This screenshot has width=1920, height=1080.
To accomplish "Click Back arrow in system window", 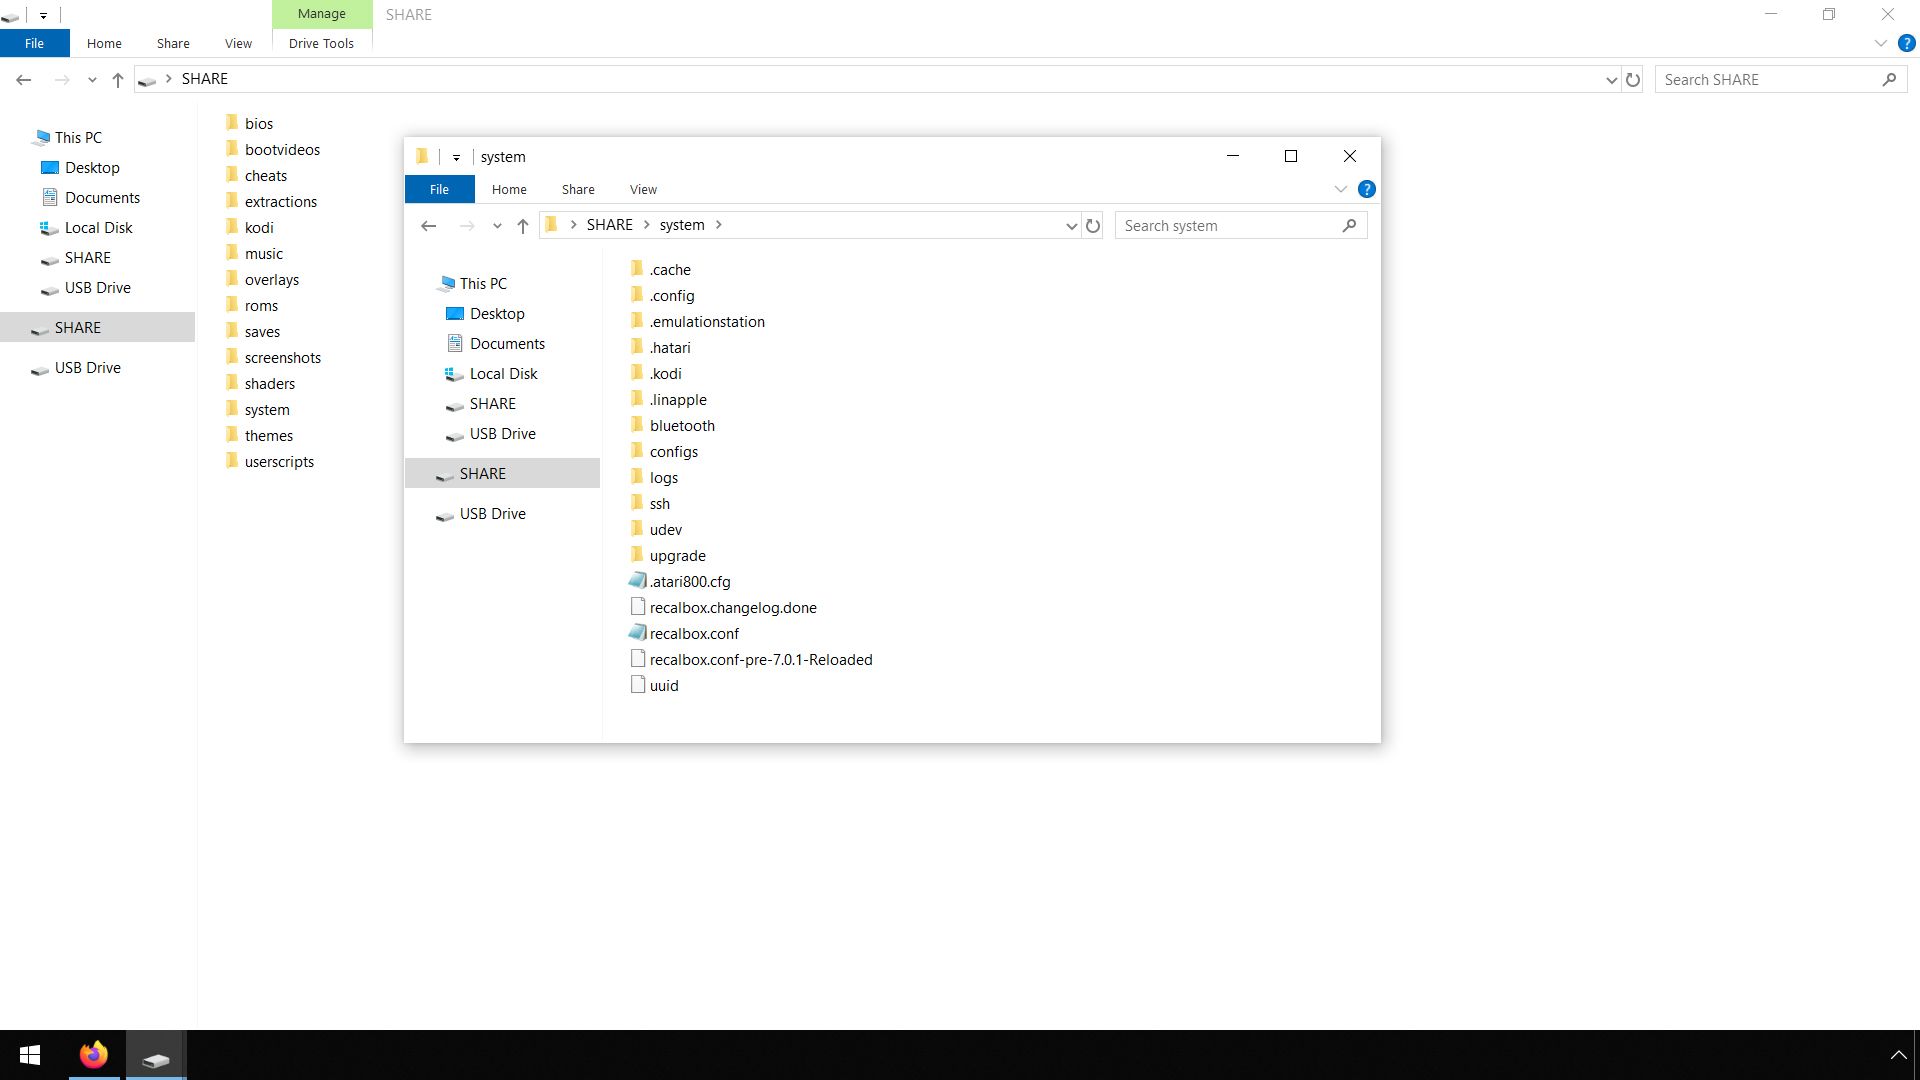I will pos(429,226).
